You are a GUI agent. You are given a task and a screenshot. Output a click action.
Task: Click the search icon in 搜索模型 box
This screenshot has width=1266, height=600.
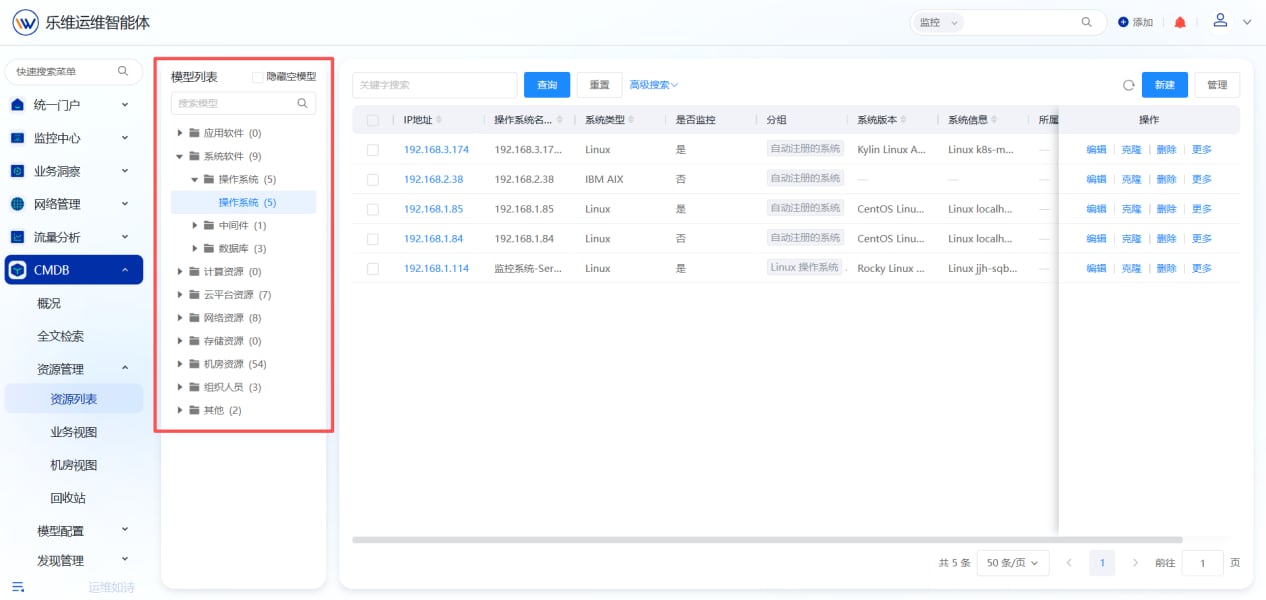(303, 103)
